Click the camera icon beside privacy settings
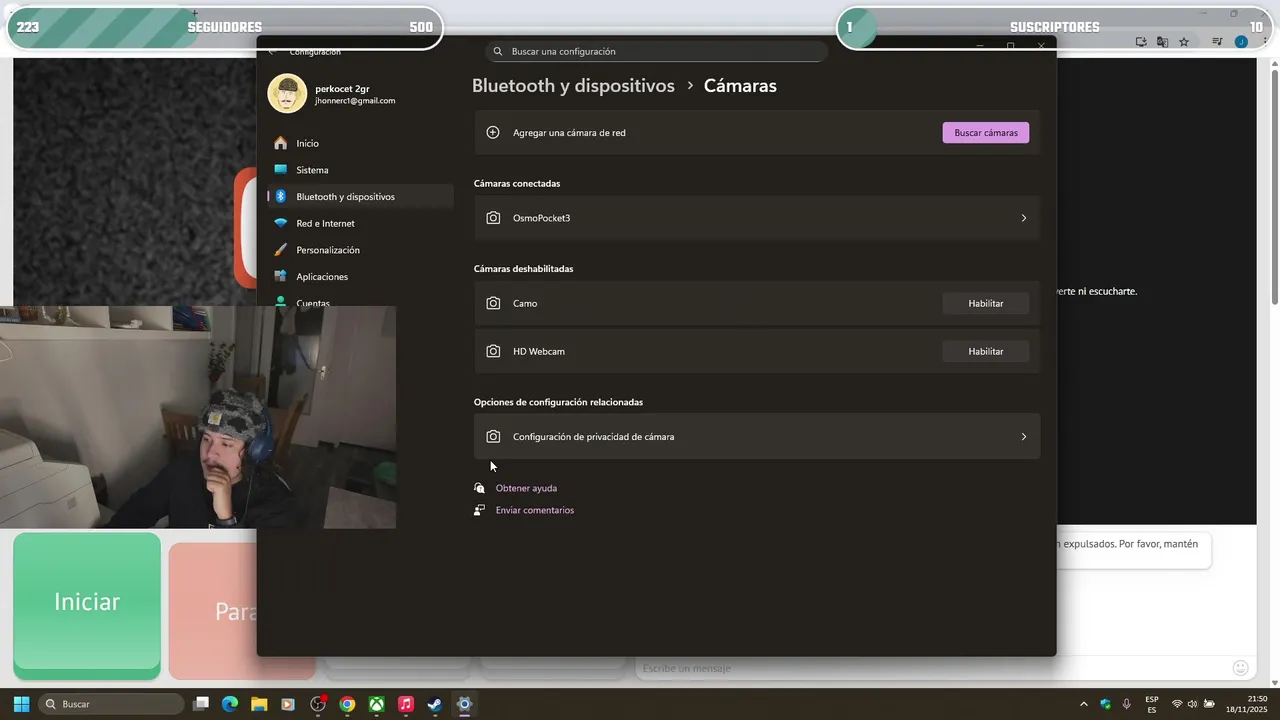 point(493,437)
